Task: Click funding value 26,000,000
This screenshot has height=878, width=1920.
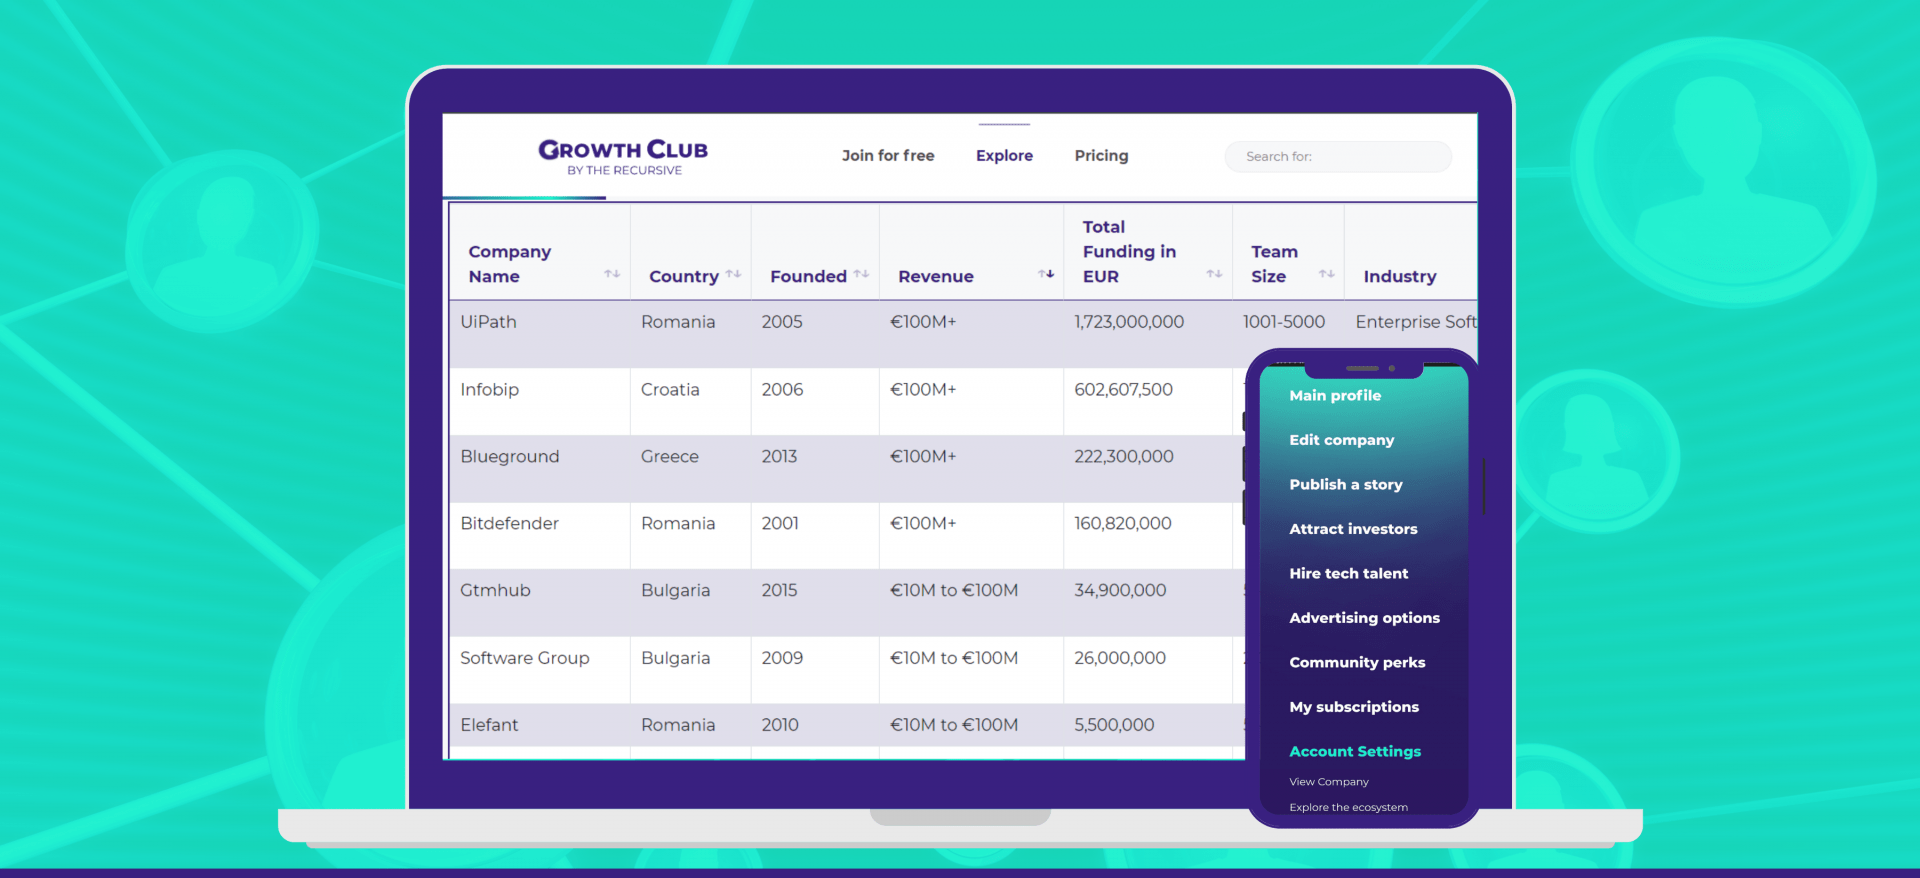Action: [x=1120, y=659]
